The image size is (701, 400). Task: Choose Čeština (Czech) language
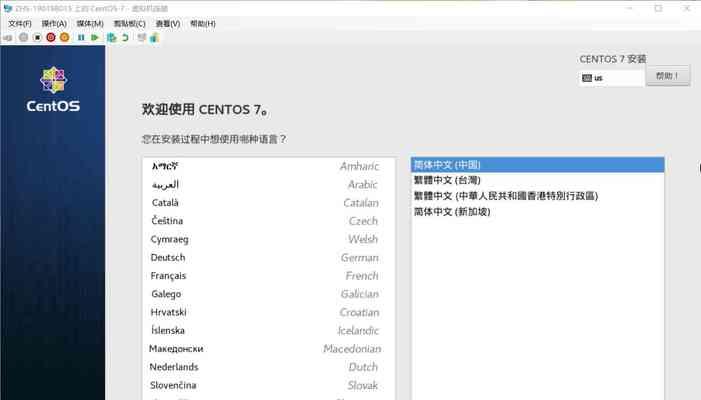(x=269, y=221)
